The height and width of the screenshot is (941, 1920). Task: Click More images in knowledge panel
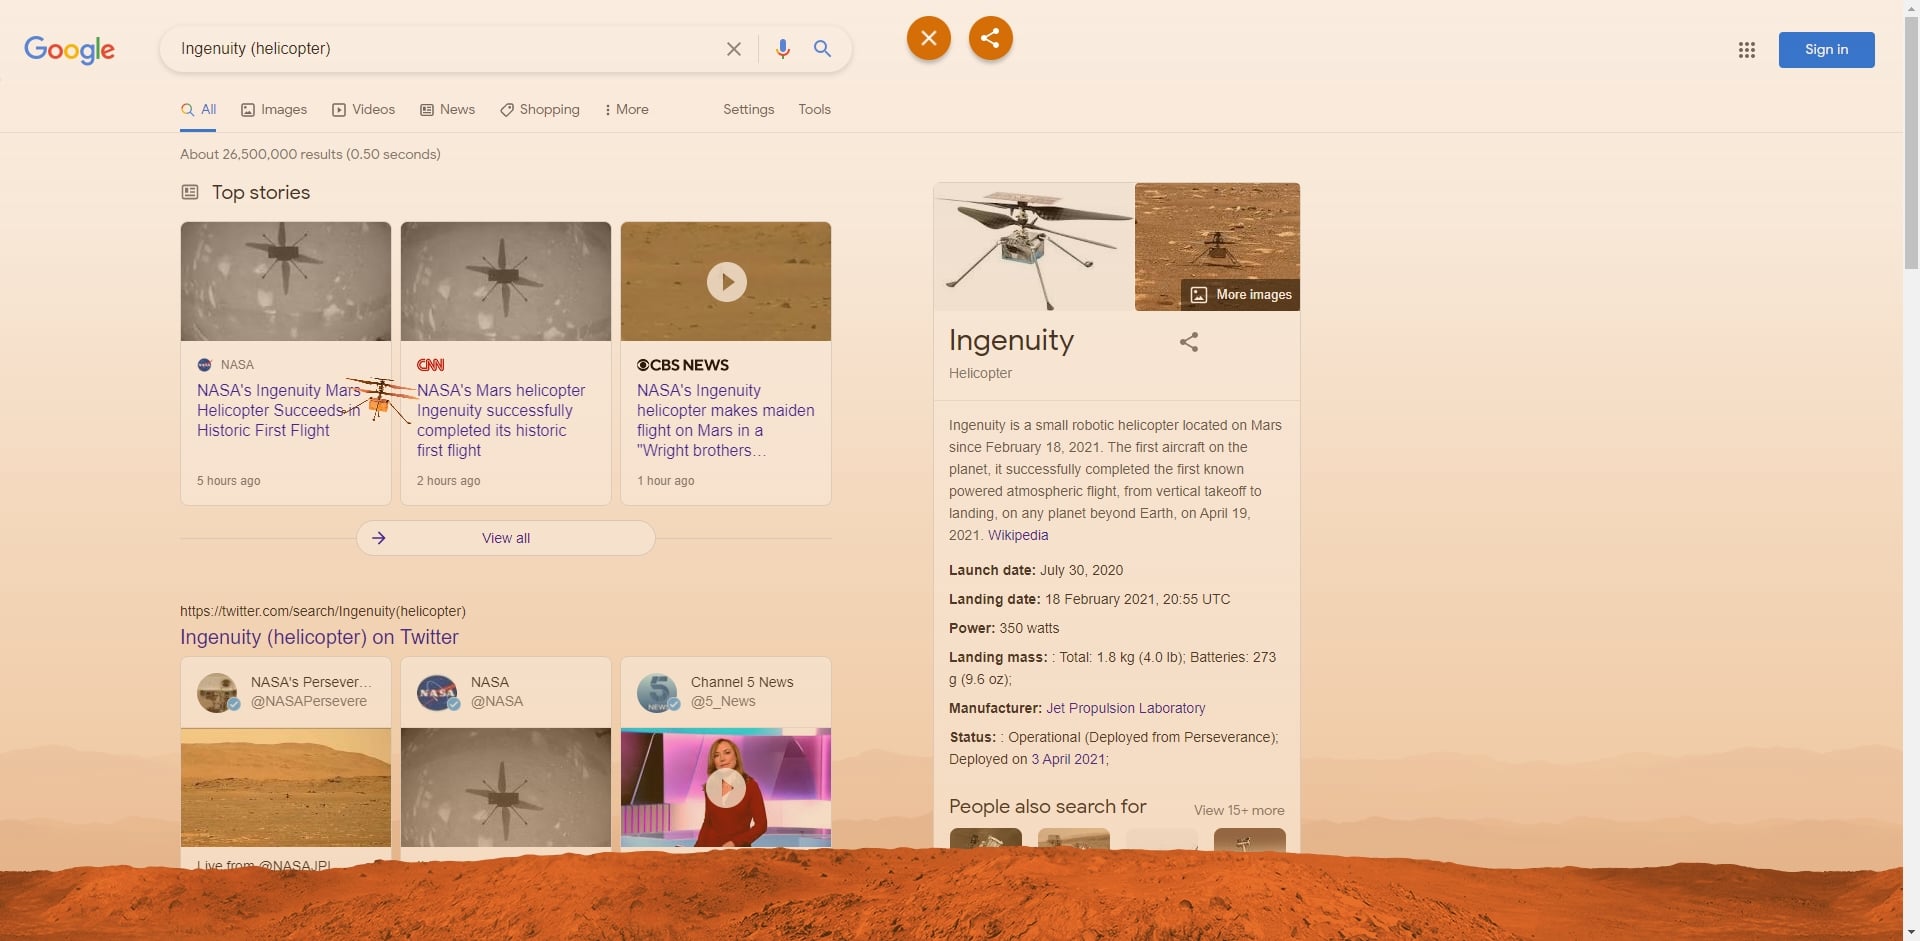[x=1241, y=295]
